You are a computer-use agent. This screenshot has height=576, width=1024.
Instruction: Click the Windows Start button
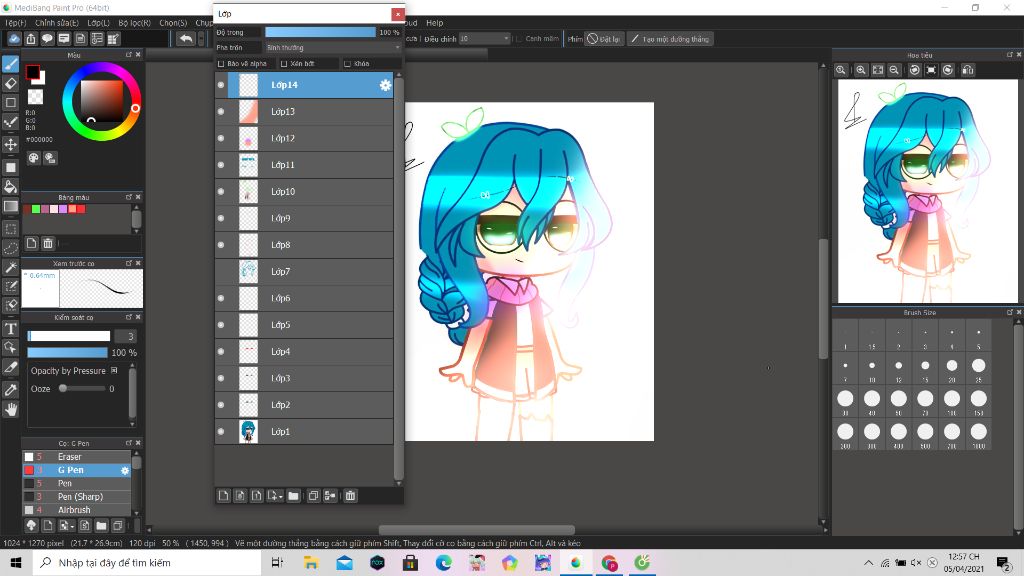pos(16,562)
